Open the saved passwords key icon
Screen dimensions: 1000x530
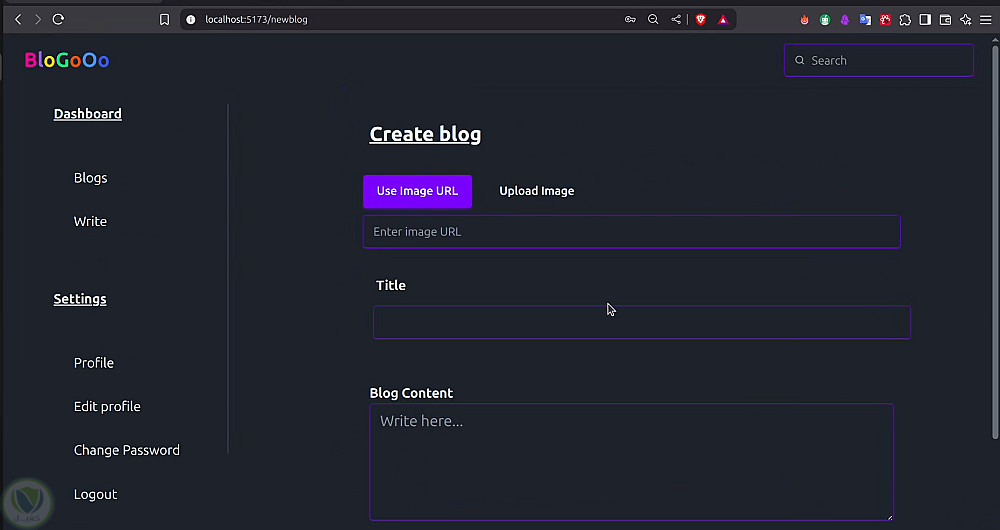[x=630, y=19]
